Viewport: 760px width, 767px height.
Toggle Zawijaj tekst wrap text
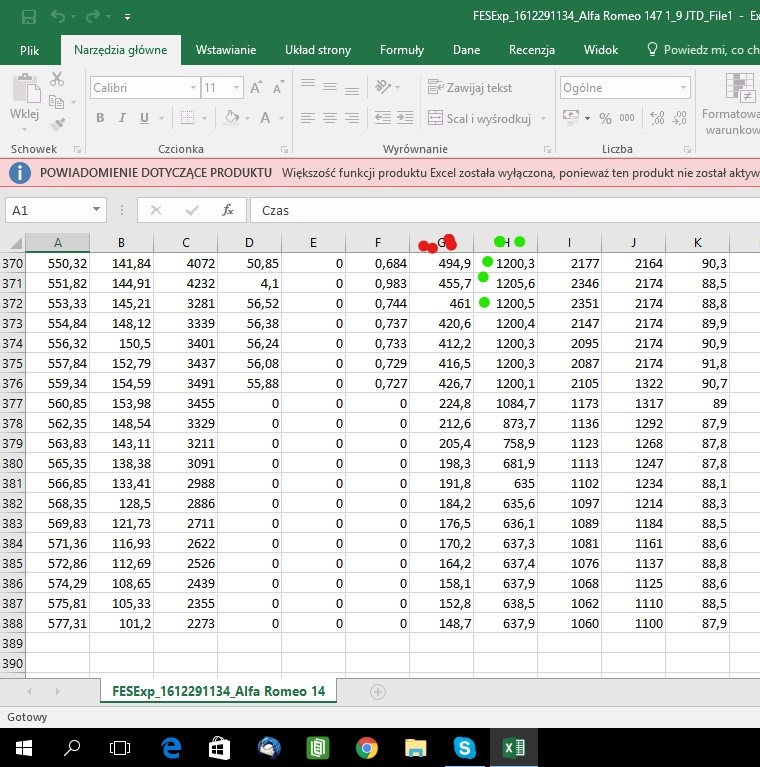(x=470, y=88)
